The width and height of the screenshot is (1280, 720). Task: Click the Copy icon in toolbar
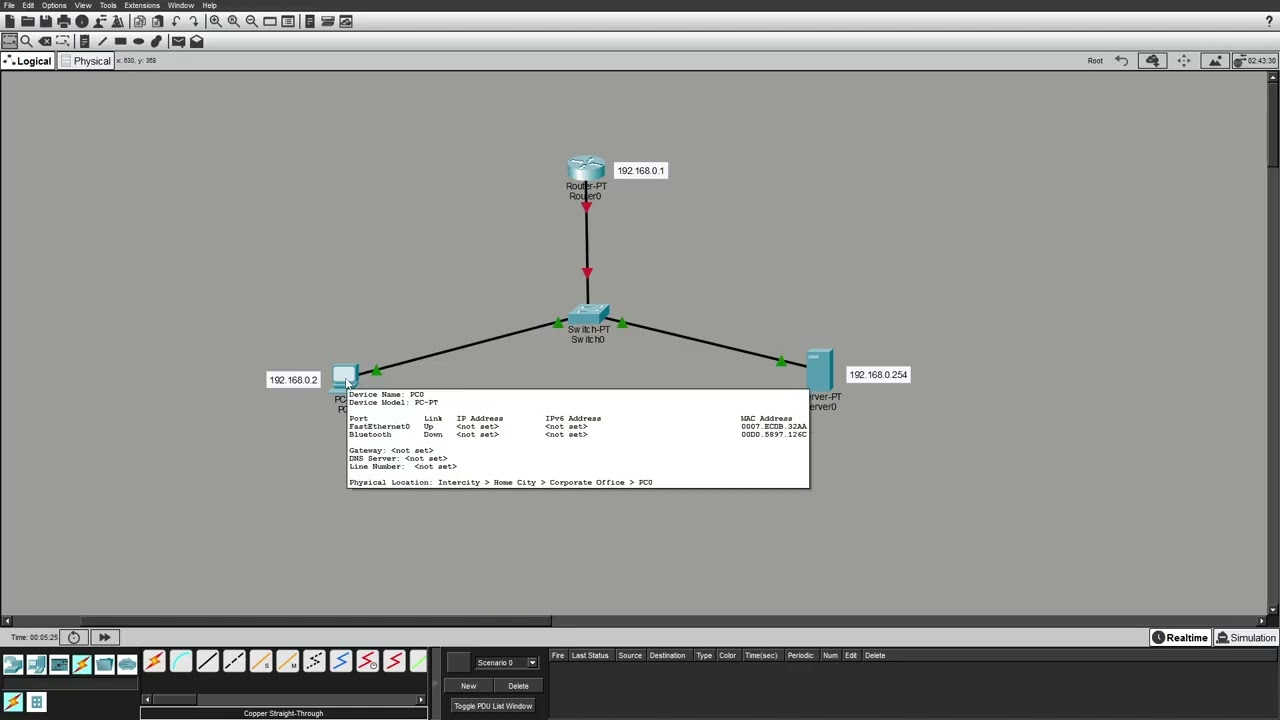139,21
